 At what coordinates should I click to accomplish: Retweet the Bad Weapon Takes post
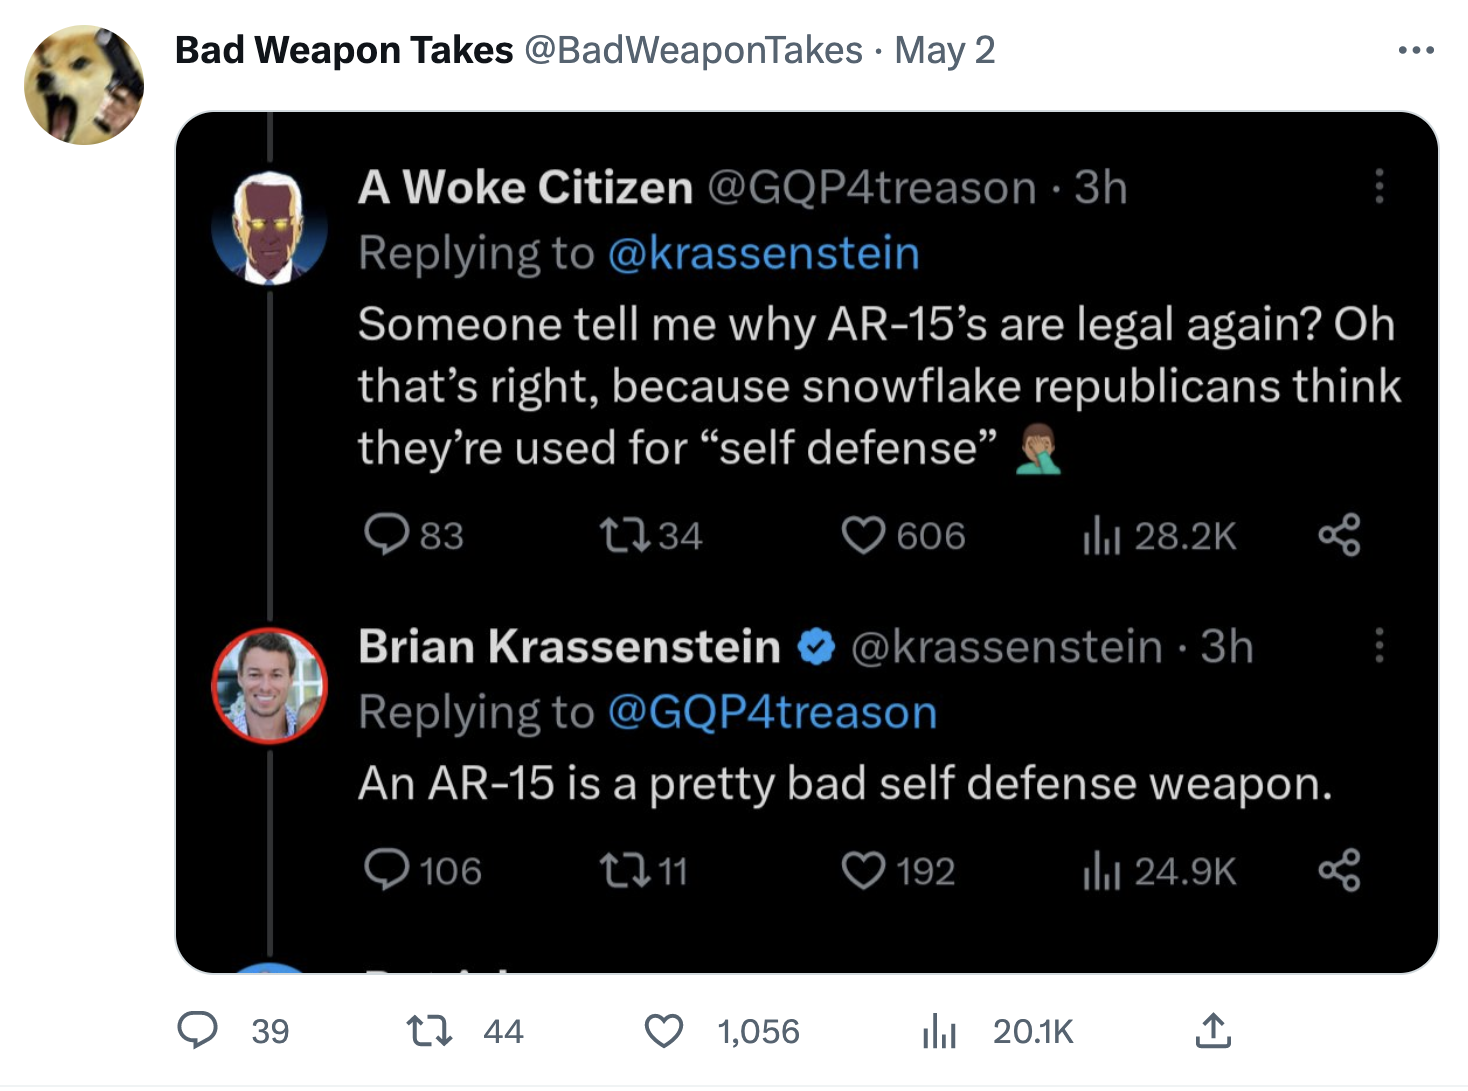pos(429,1030)
